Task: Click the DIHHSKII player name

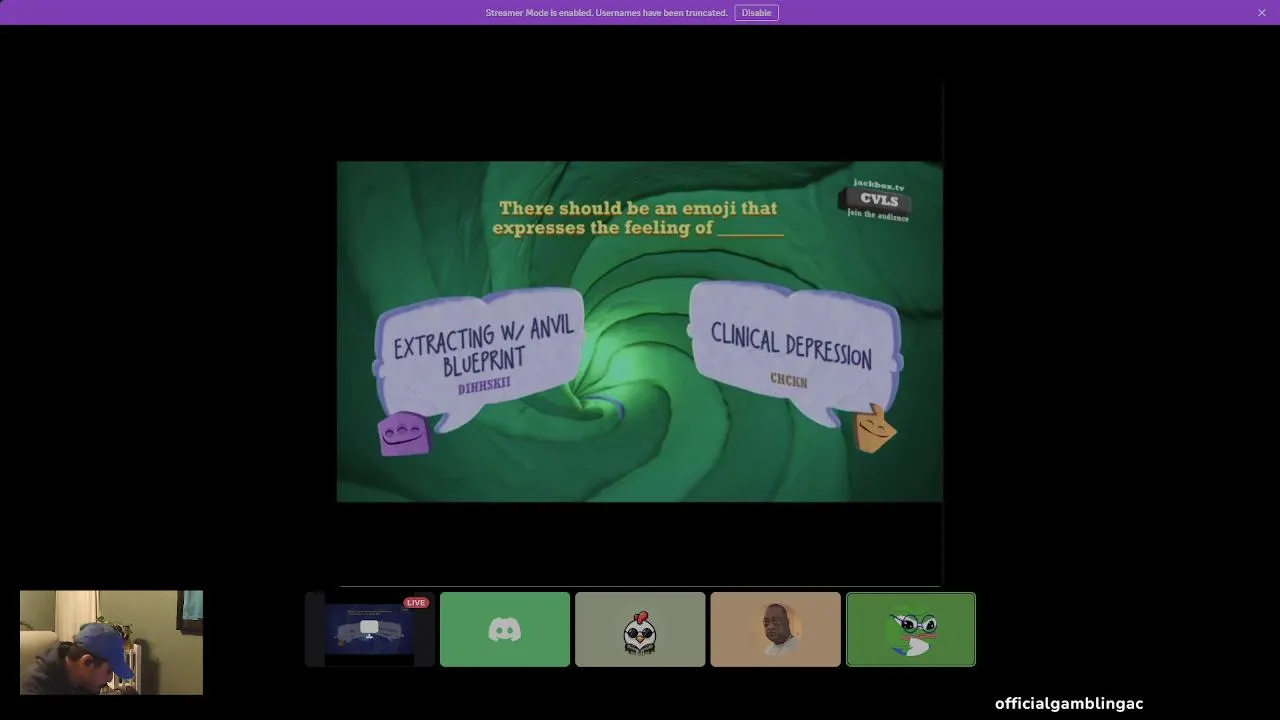Action: tap(484, 384)
